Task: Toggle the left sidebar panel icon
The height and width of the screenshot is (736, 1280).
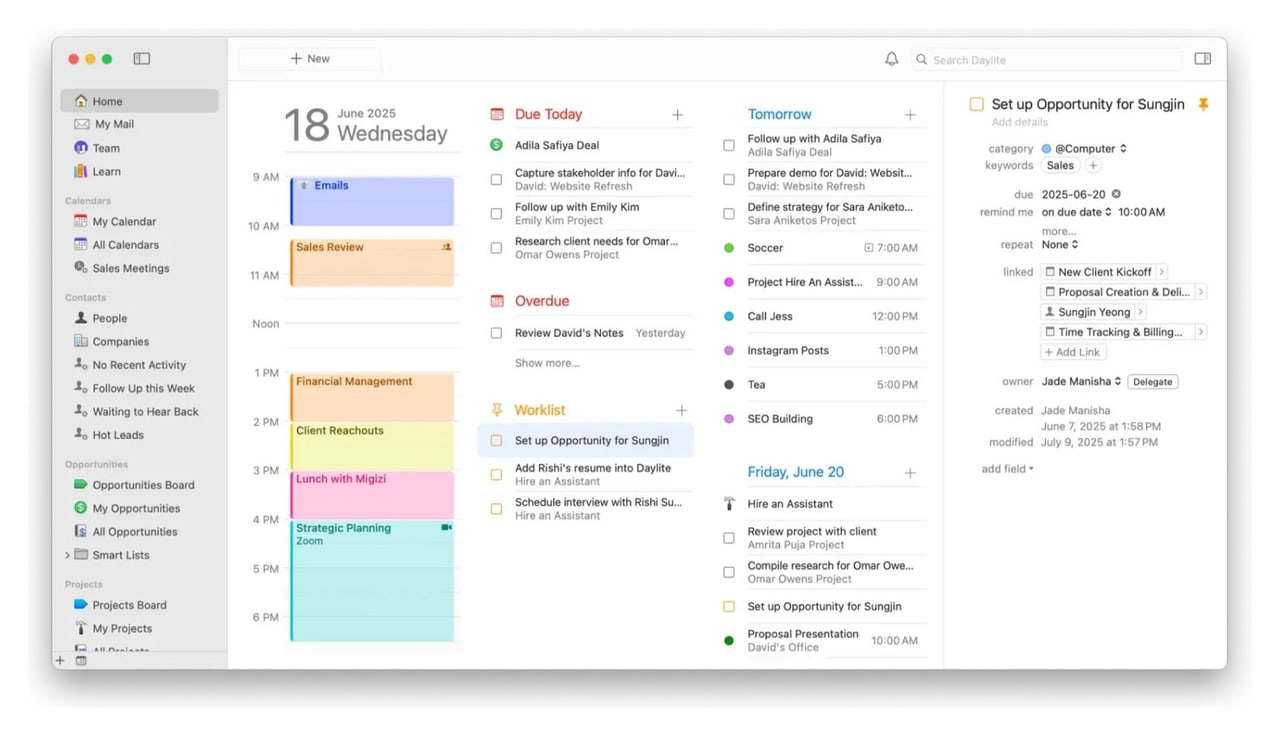Action: pos(142,59)
